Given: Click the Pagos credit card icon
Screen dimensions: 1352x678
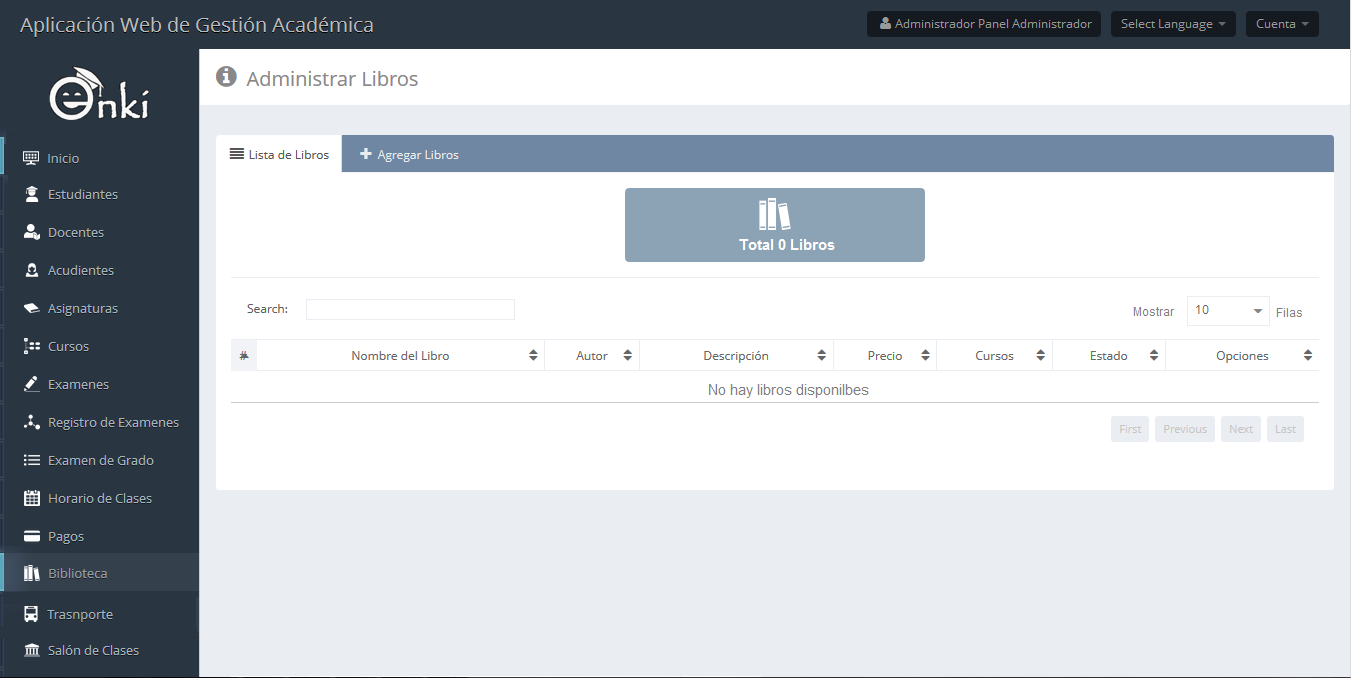Looking at the screenshot, I should (x=31, y=536).
